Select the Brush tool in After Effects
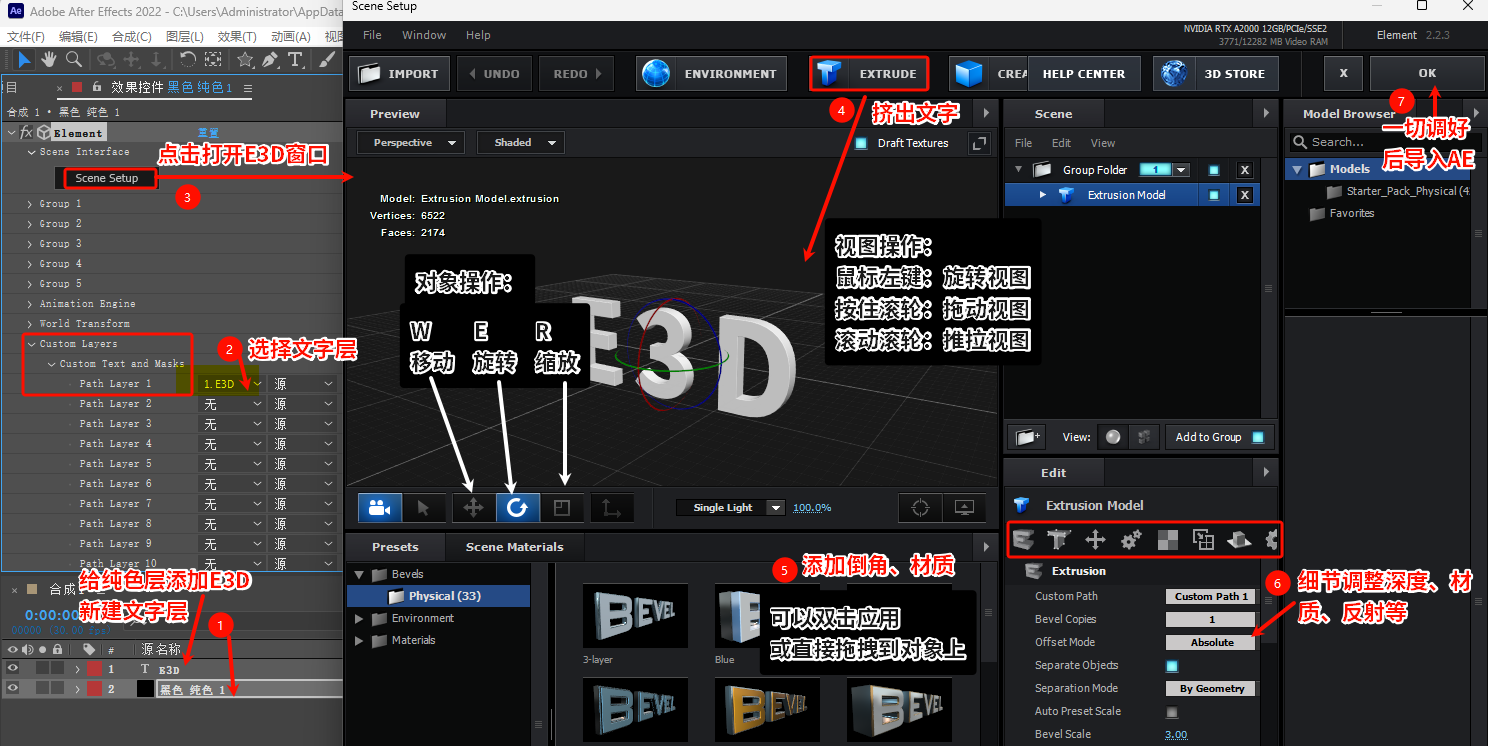Image resolution: width=1488 pixels, height=746 pixels. (x=327, y=60)
